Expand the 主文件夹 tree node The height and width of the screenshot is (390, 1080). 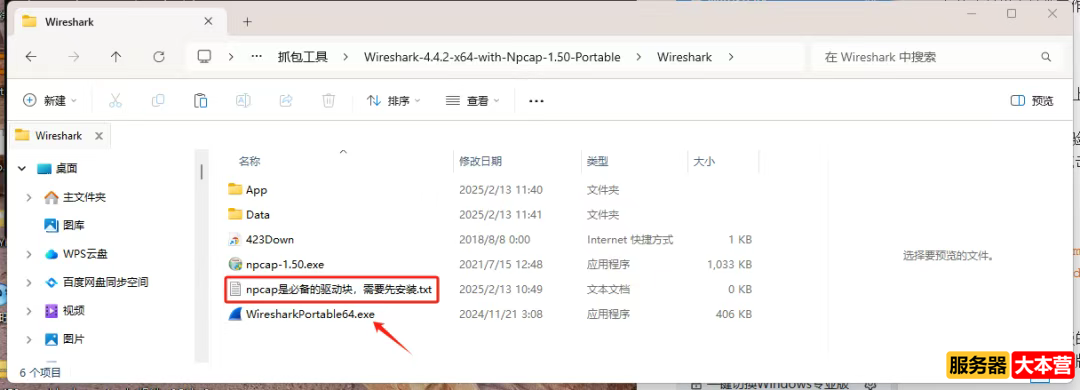(29, 197)
